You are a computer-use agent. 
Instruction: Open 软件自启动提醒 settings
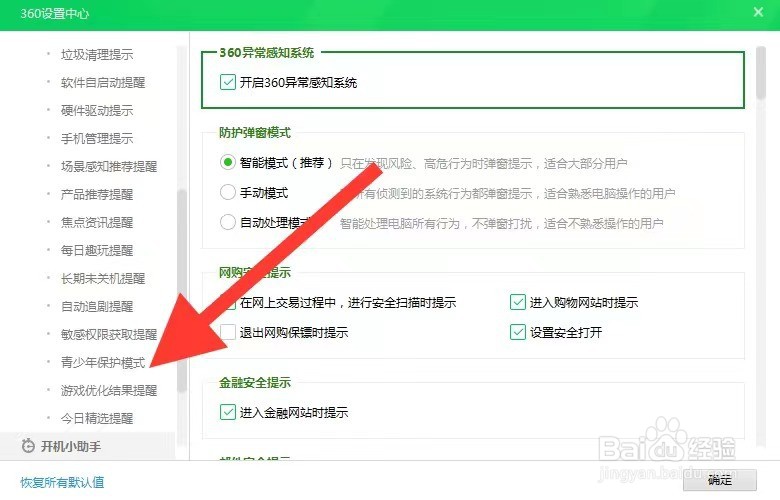pos(103,82)
